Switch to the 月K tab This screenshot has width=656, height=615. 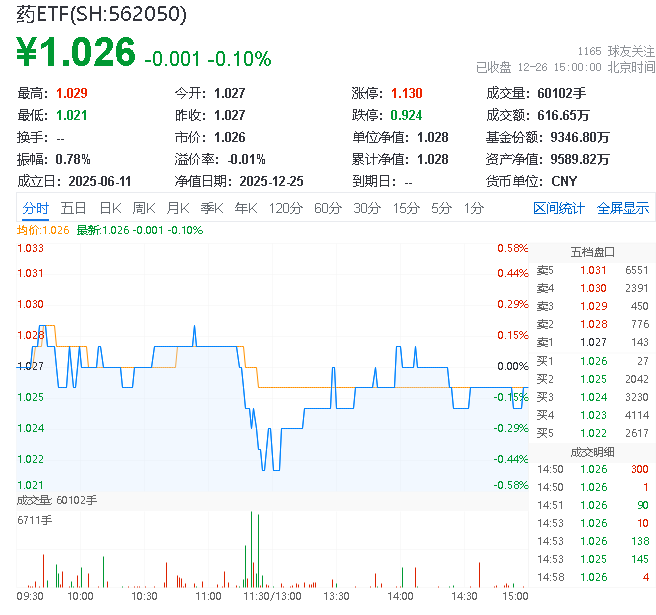(x=178, y=208)
